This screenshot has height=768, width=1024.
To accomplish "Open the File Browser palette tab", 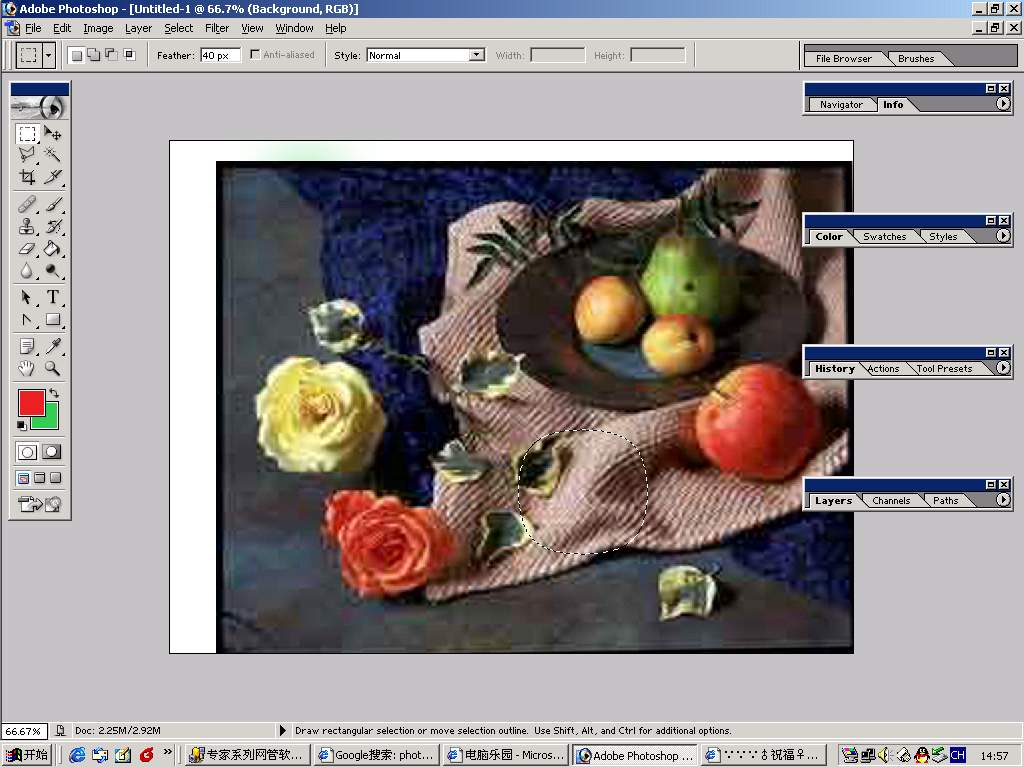I will tap(843, 58).
